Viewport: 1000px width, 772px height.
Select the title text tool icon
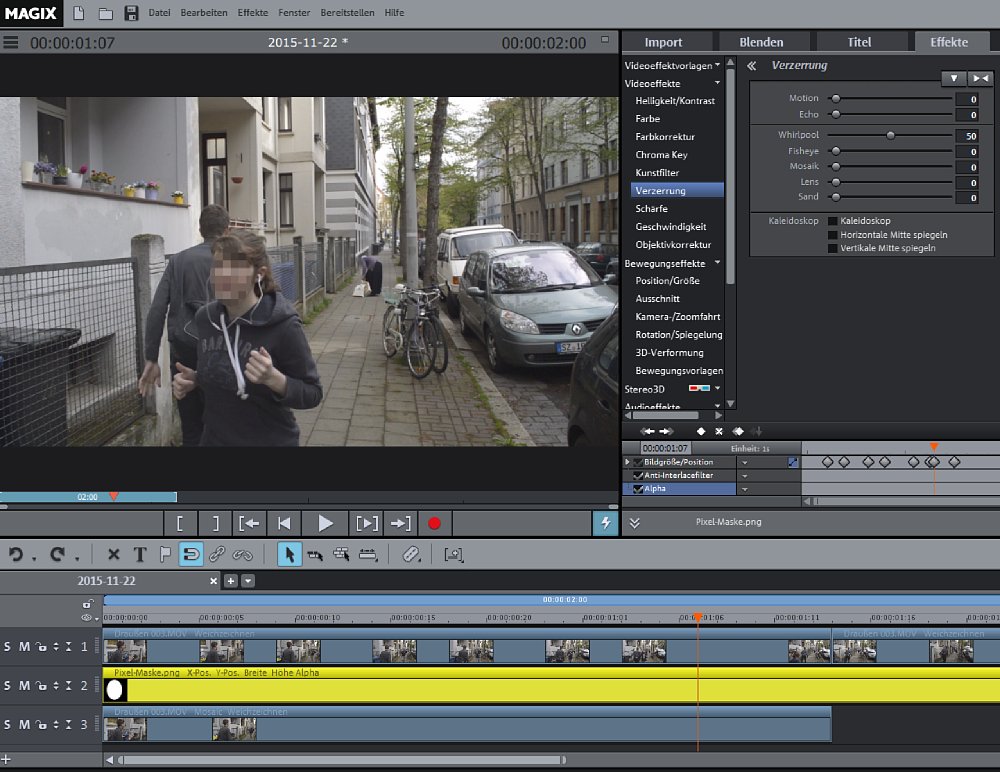point(139,555)
